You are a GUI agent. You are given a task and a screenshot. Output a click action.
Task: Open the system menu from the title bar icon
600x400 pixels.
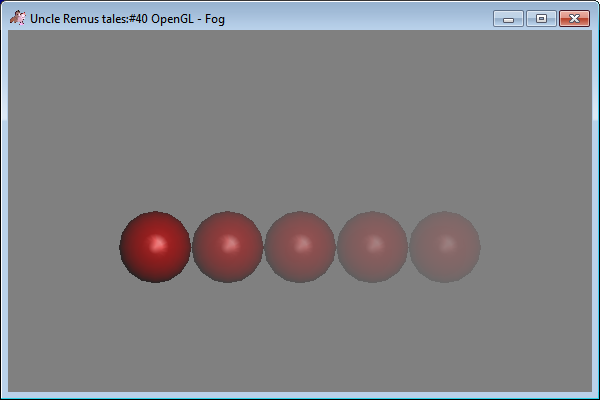pyautogui.click(x=17, y=19)
